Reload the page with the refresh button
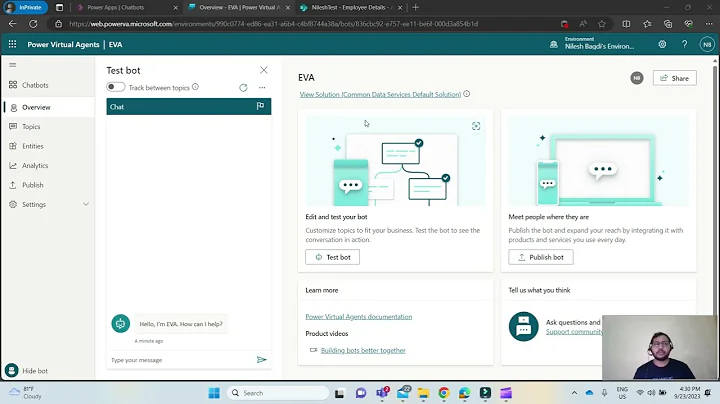720x404 pixels. (x=33, y=24)
